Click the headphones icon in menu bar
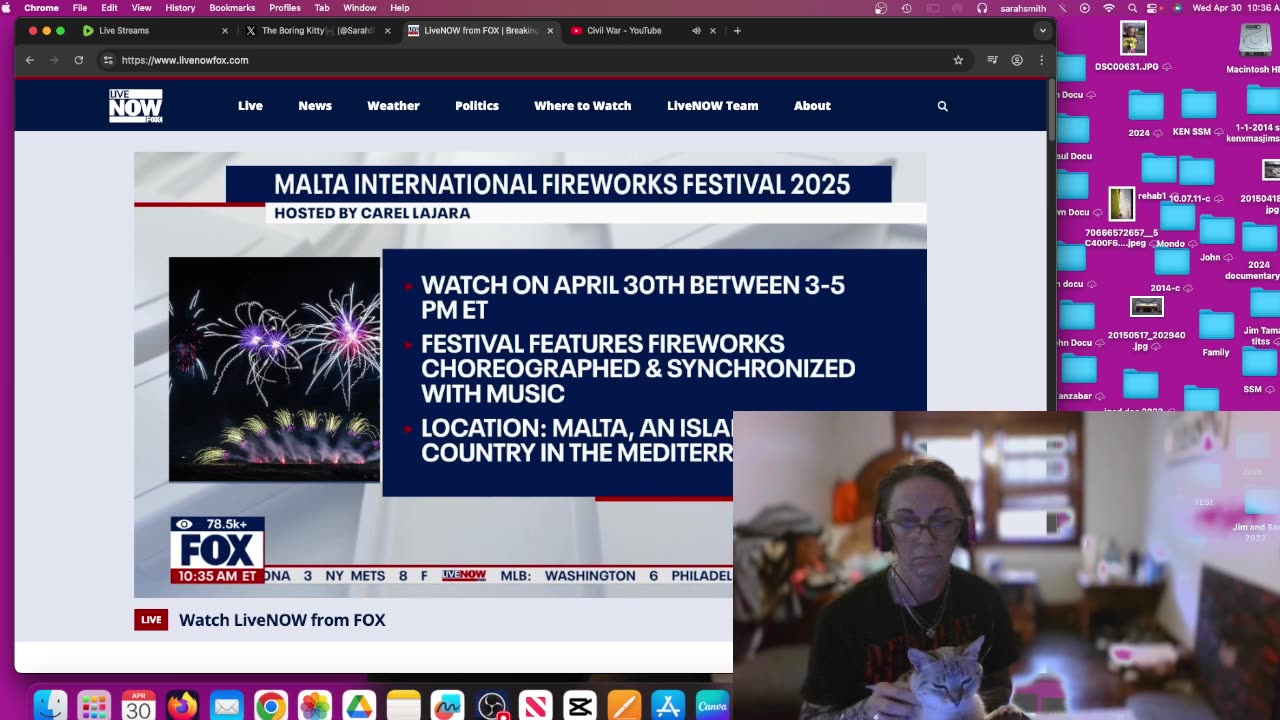 (x=982, y=8)
